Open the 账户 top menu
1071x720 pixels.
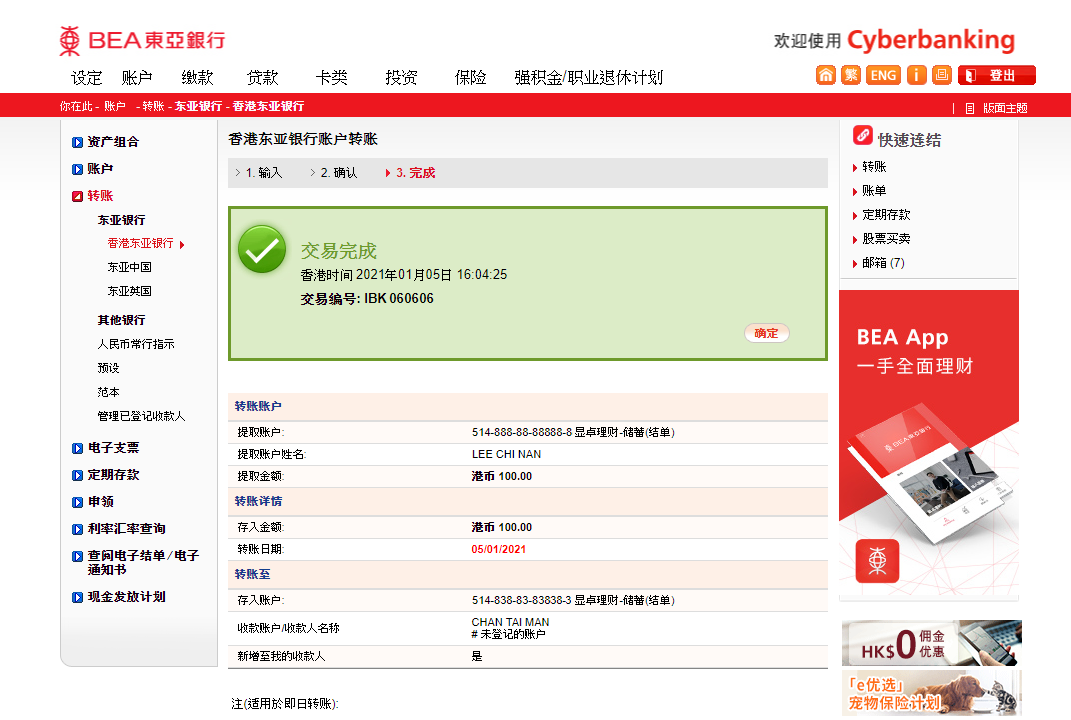point(137,77)
